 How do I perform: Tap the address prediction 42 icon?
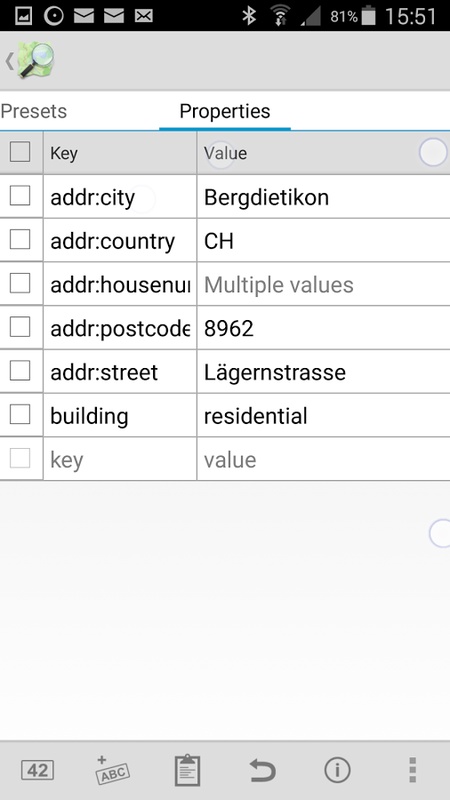(x=37, y=770)
